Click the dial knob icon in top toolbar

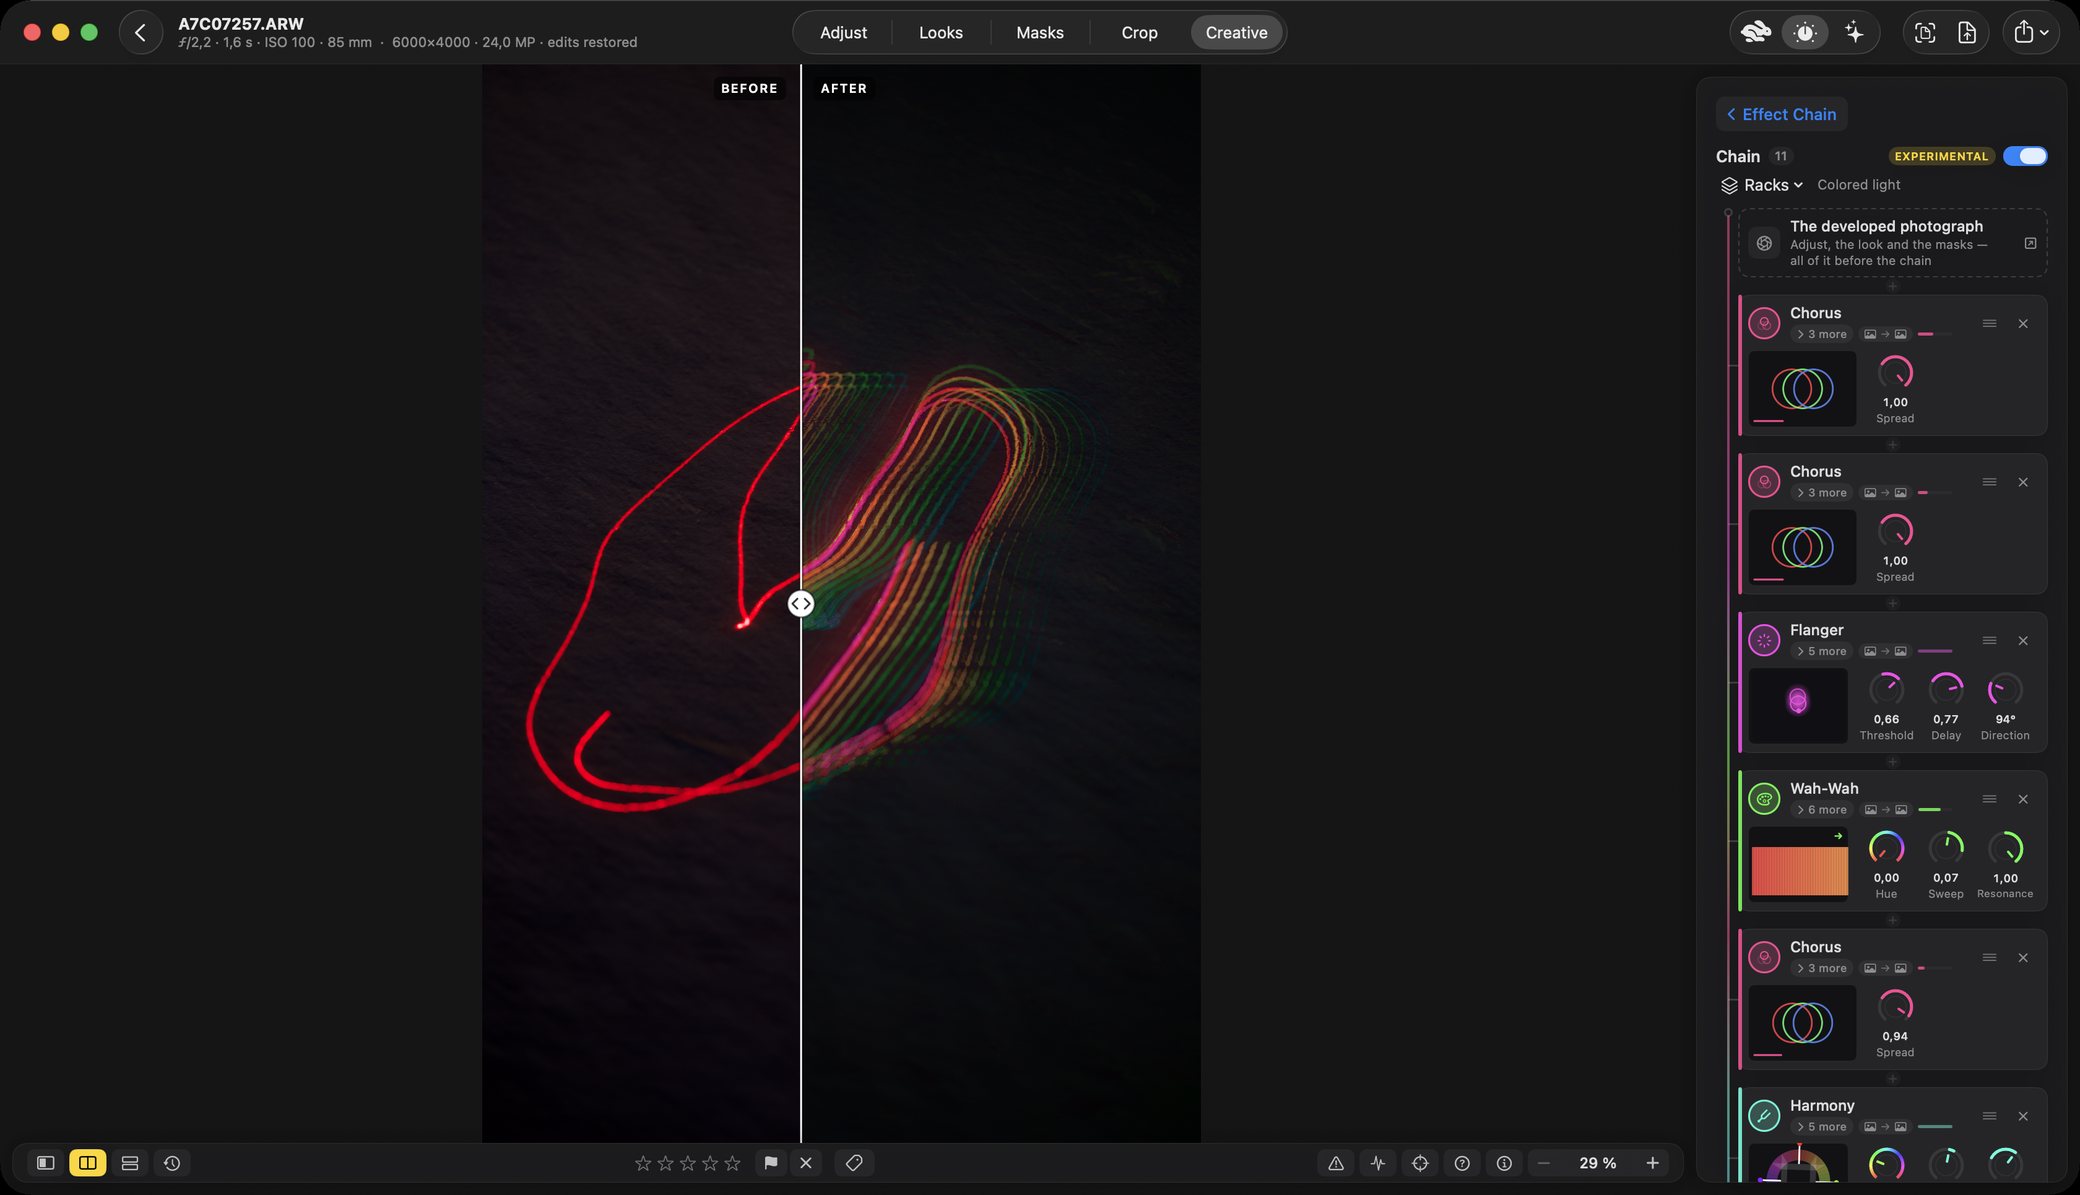click(x=1805, y=33)
